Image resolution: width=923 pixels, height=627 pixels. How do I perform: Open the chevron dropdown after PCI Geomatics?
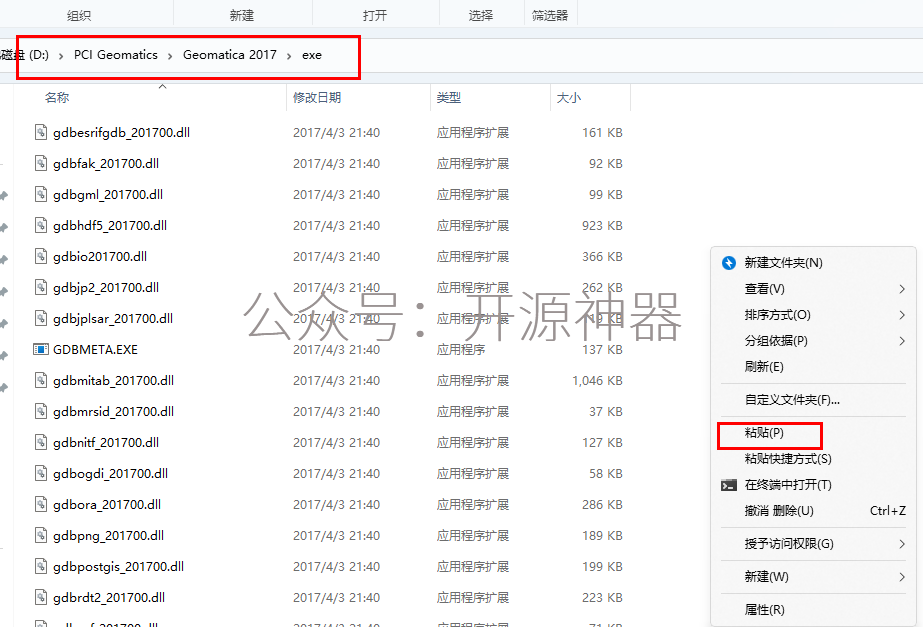170,56
